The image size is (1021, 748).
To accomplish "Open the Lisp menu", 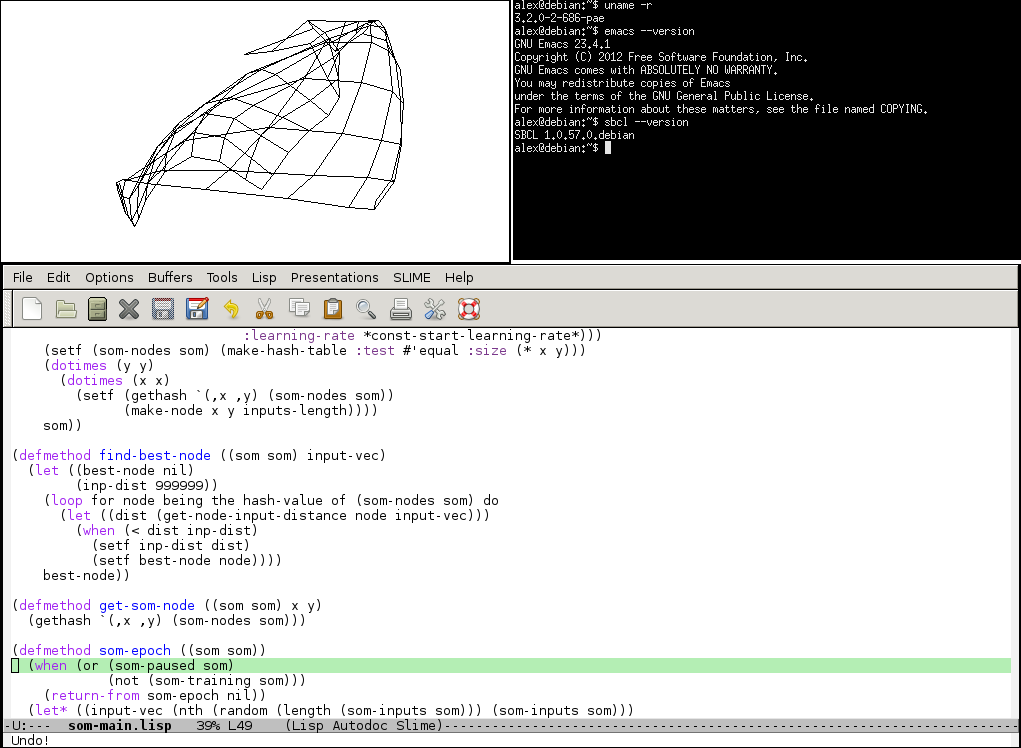I will [264, 277].
